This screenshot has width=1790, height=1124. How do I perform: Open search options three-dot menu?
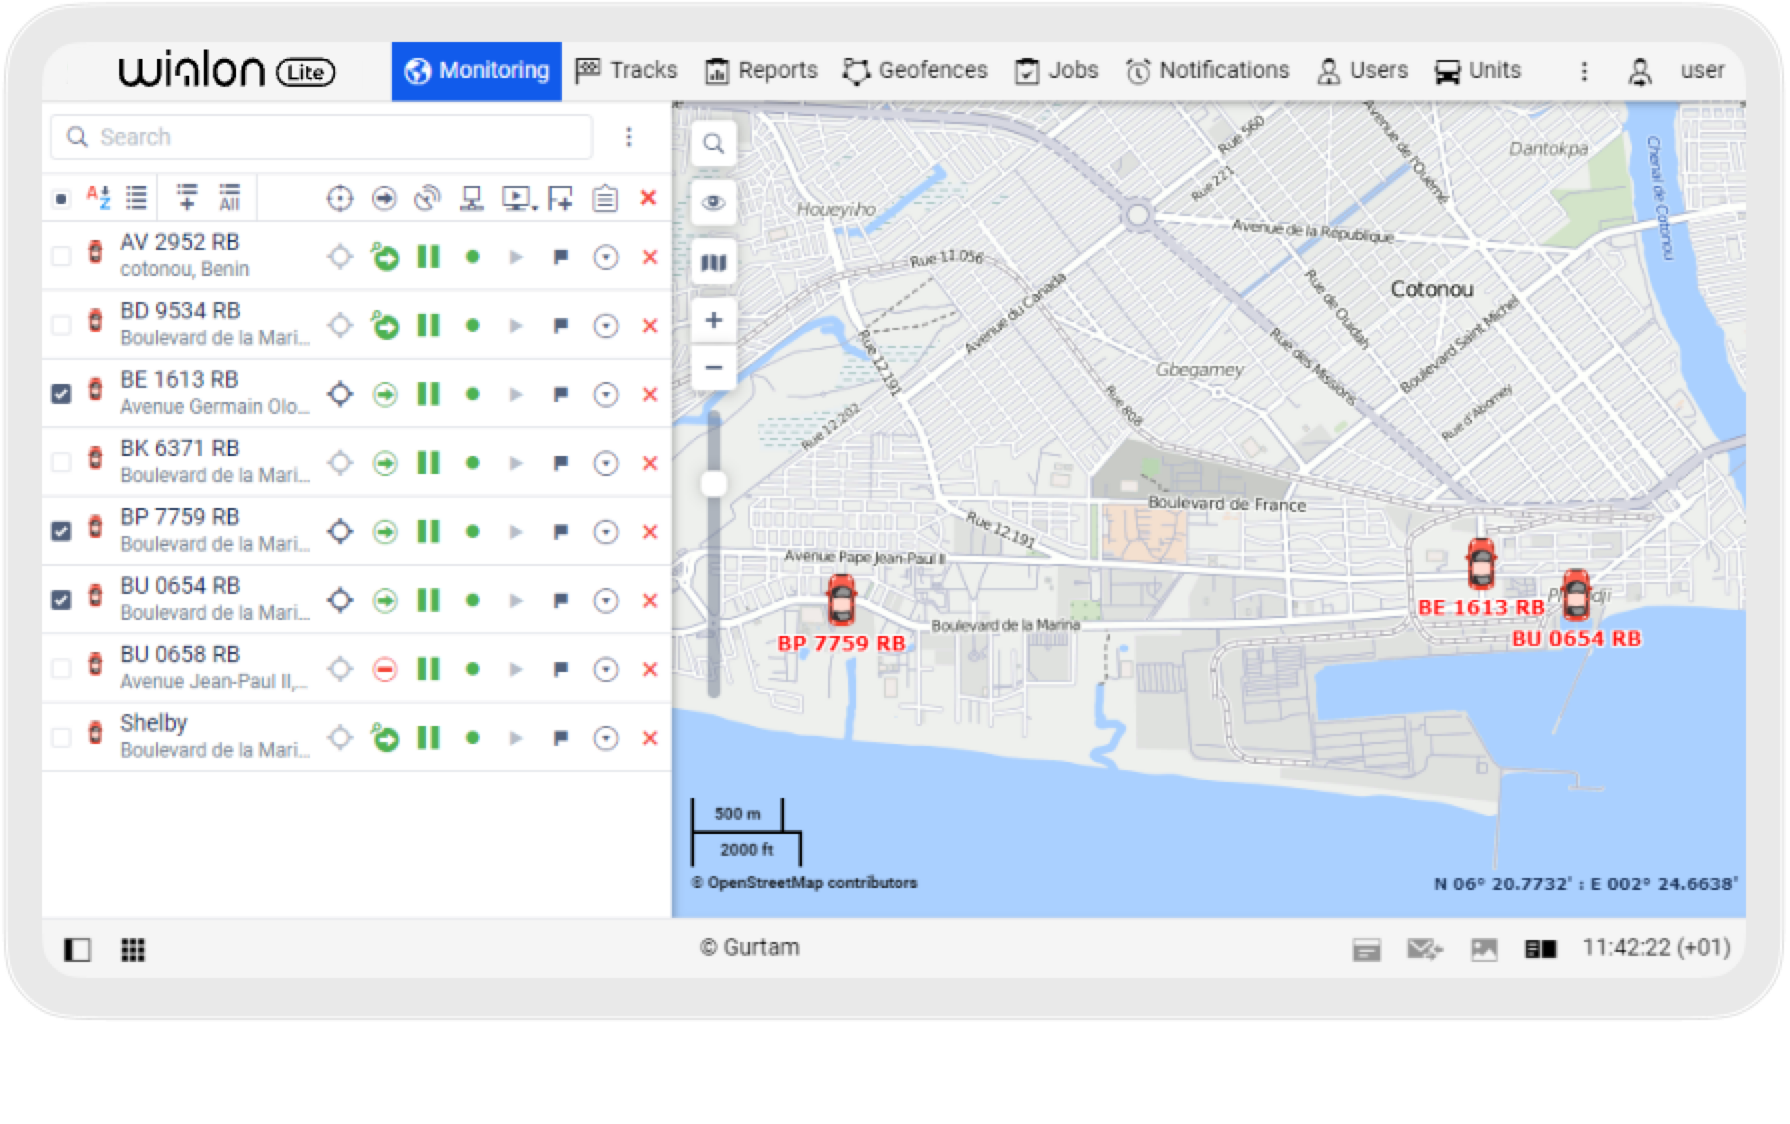(x=629, y=137)
